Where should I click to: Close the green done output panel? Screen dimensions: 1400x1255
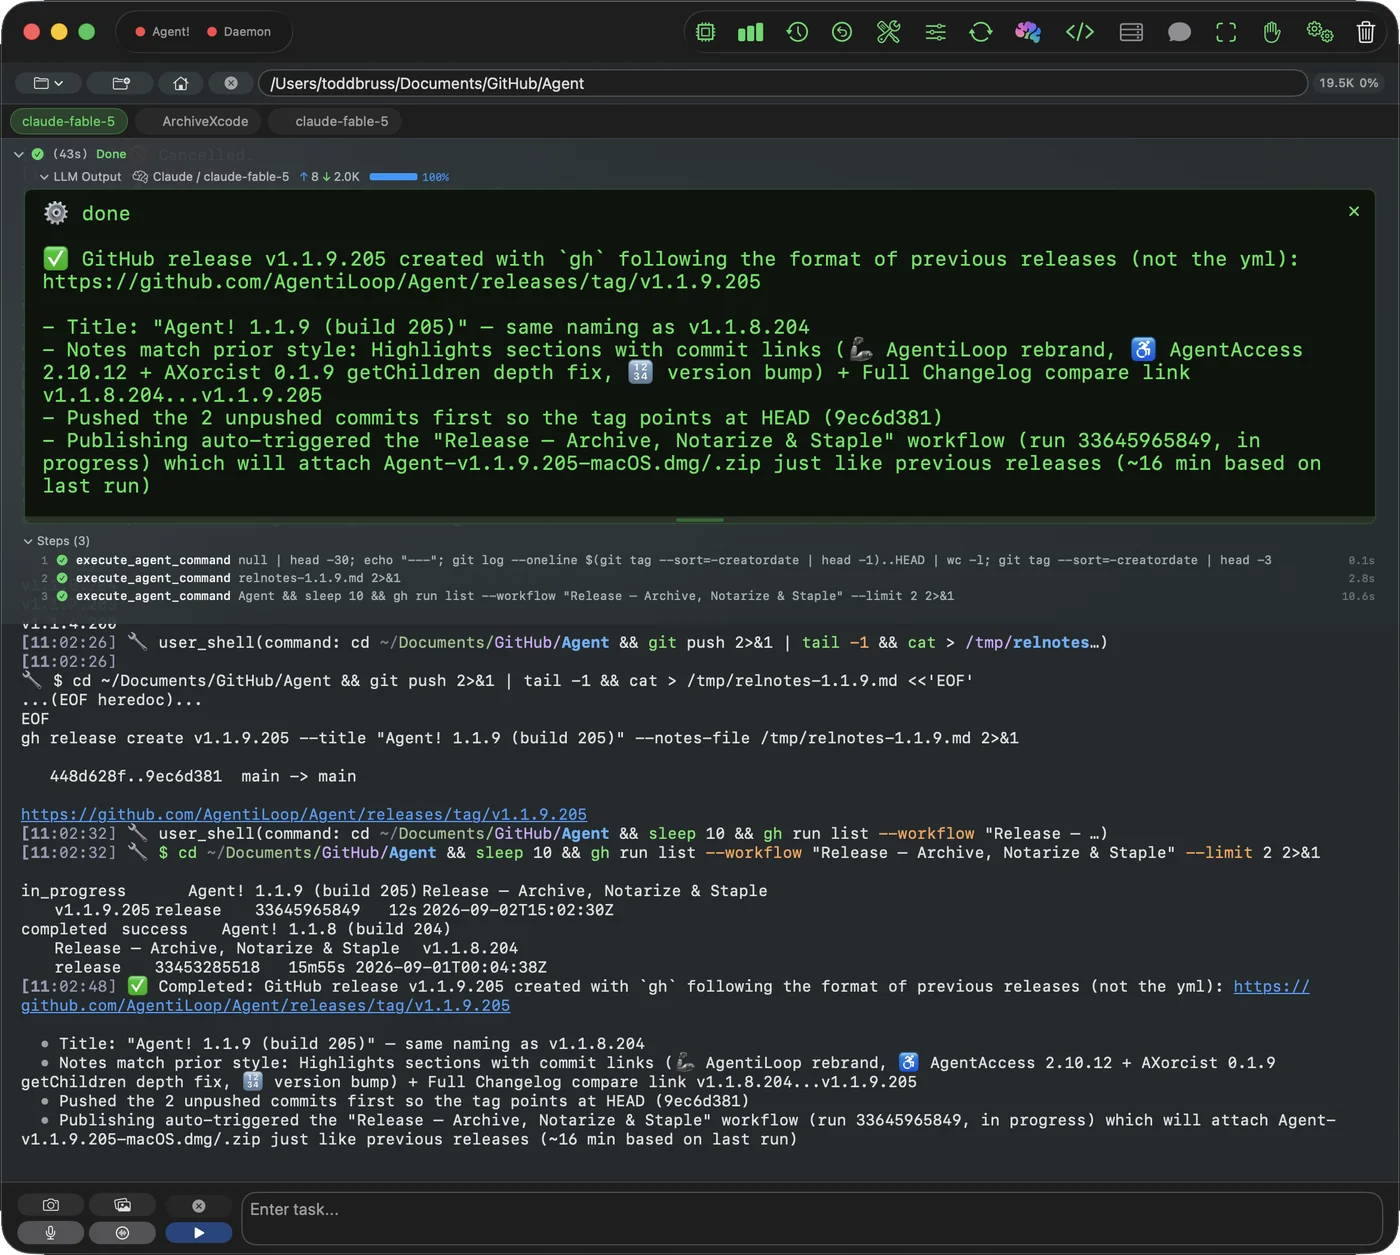point(1354,211)
